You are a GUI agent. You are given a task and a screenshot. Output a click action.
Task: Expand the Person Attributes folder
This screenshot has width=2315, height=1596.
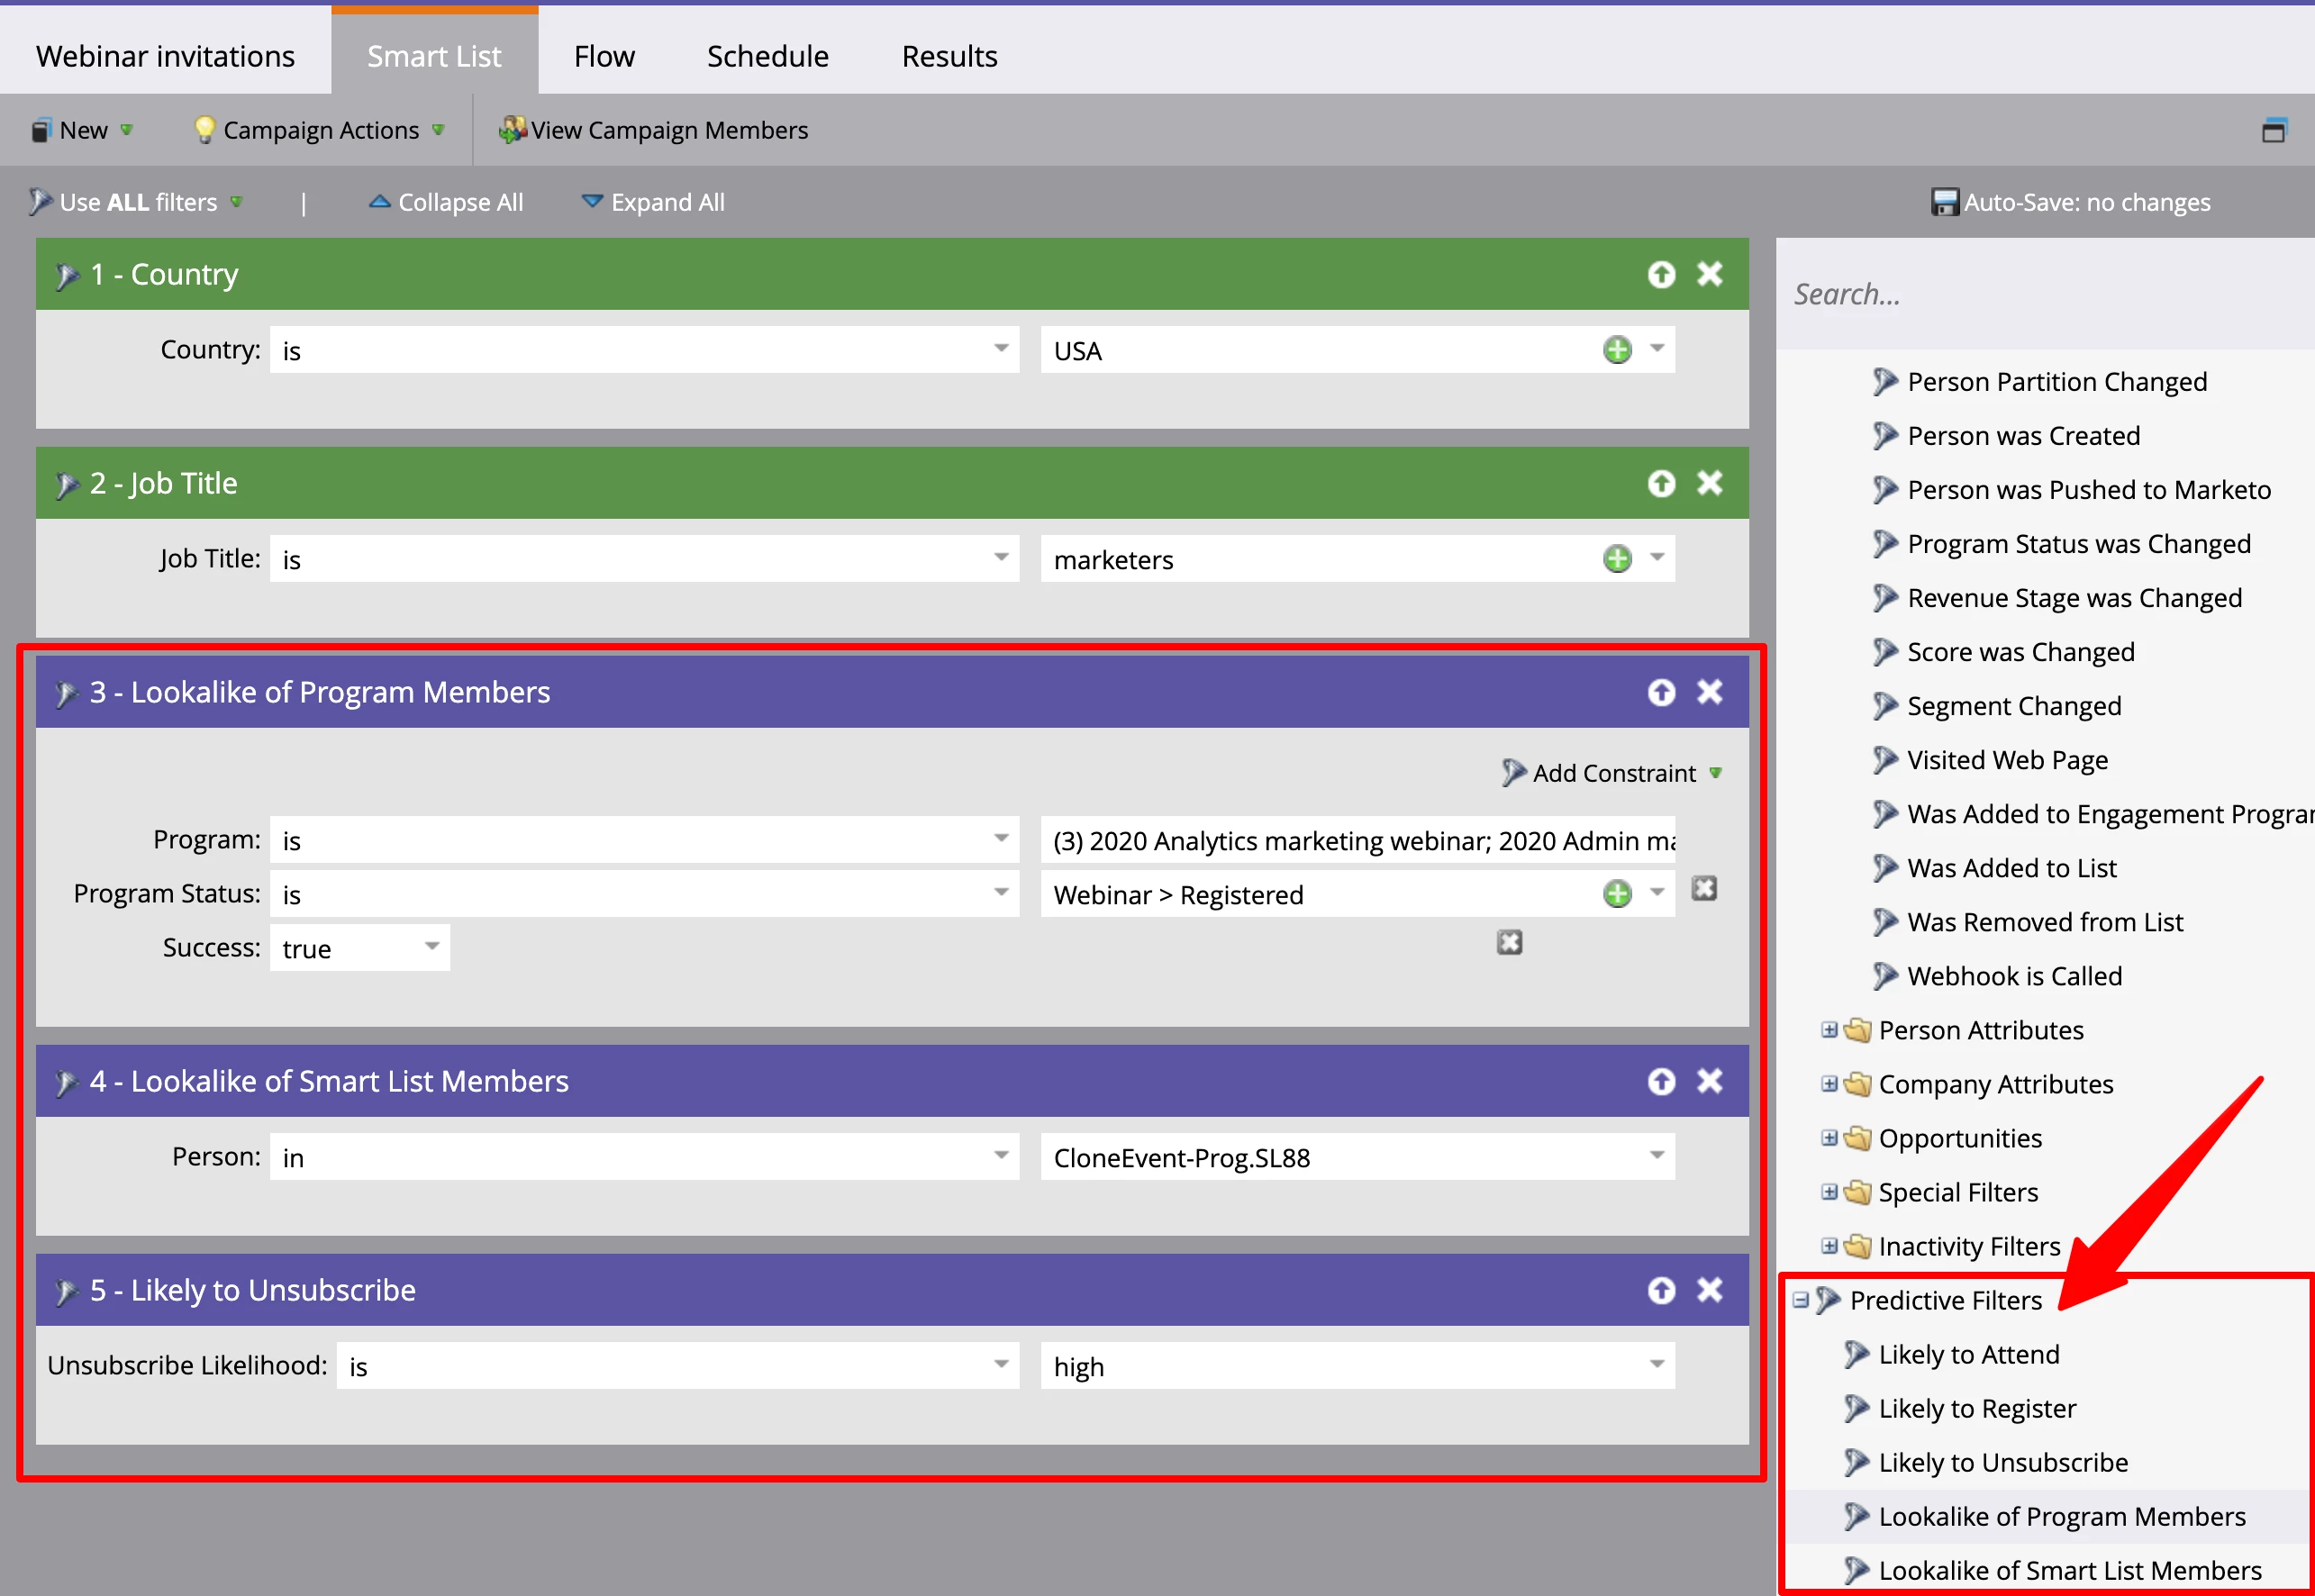(1828, 1030)
